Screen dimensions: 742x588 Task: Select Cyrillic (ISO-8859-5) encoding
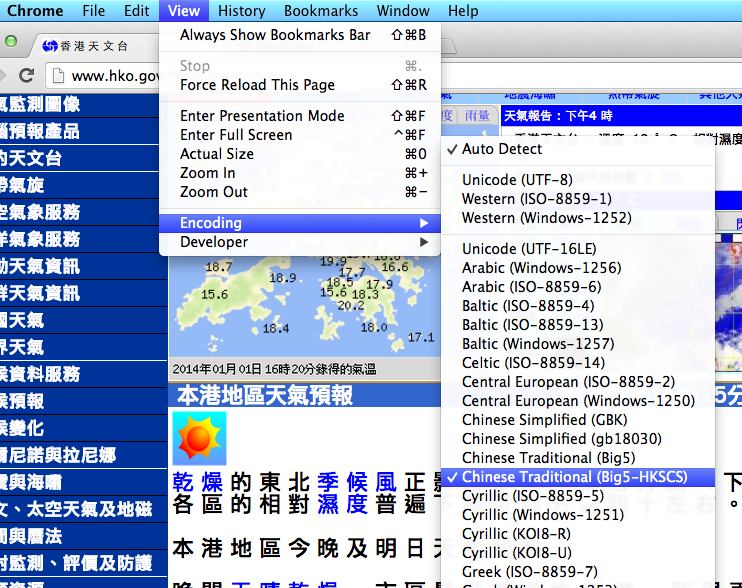click(x=577, y=496)
